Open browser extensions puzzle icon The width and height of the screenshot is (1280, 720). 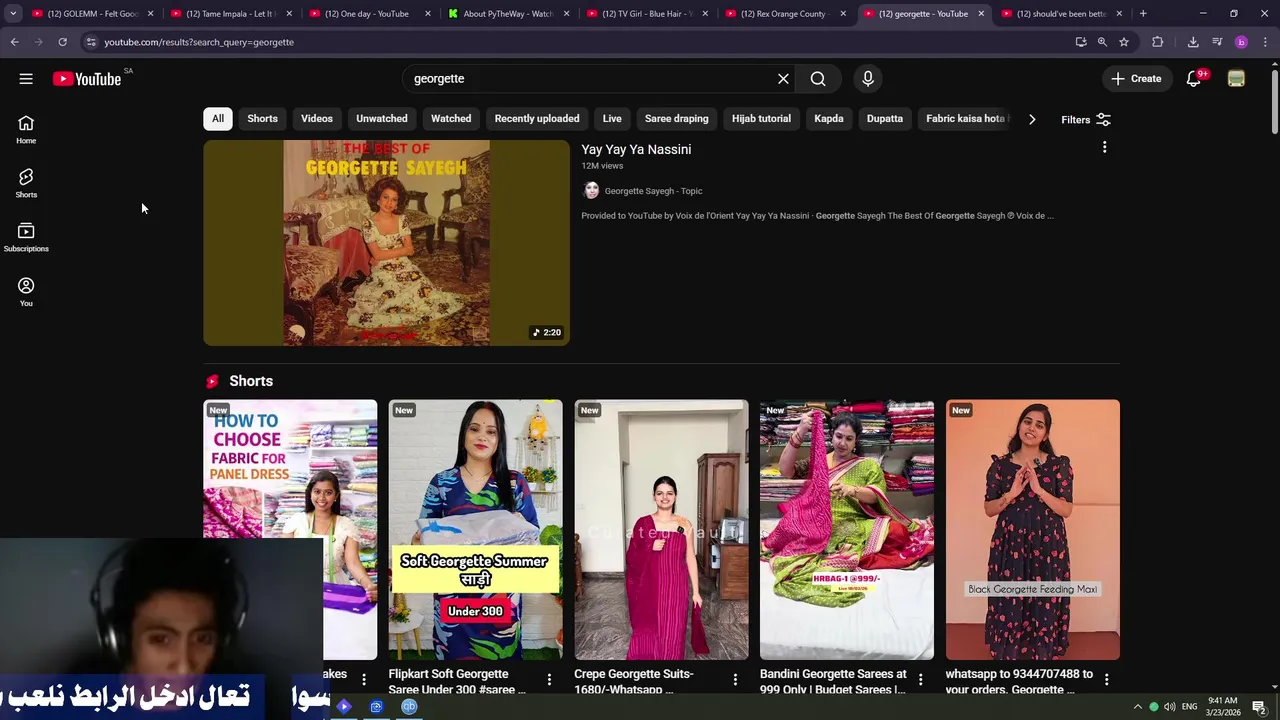1158,42
